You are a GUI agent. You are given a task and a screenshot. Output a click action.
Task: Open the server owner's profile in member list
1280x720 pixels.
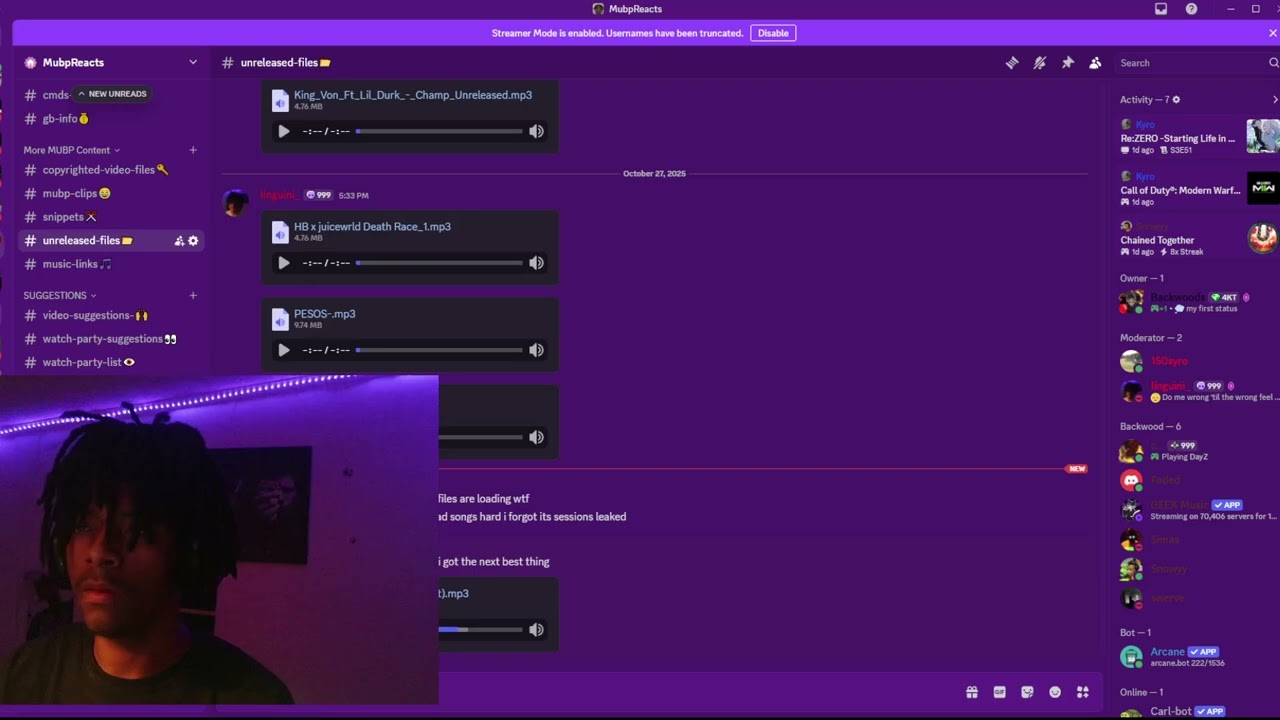pos(1196,302)
